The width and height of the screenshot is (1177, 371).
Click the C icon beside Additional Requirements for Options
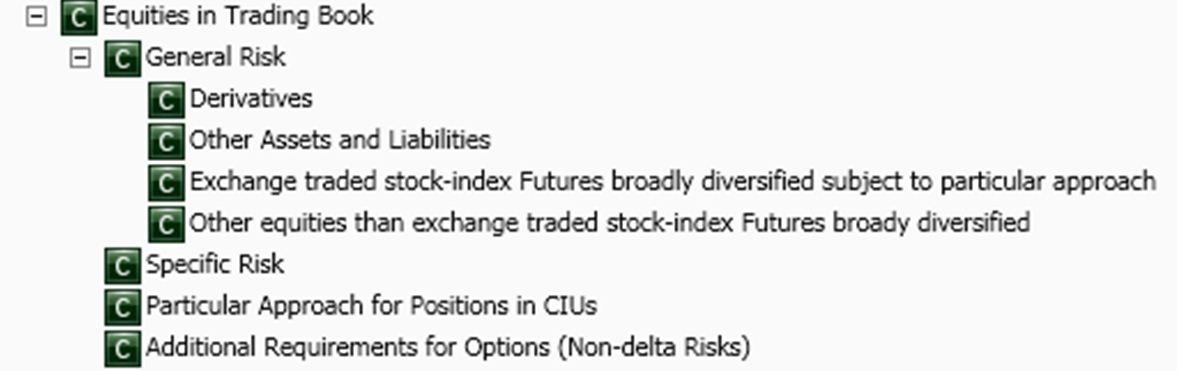tap(122, 348)
